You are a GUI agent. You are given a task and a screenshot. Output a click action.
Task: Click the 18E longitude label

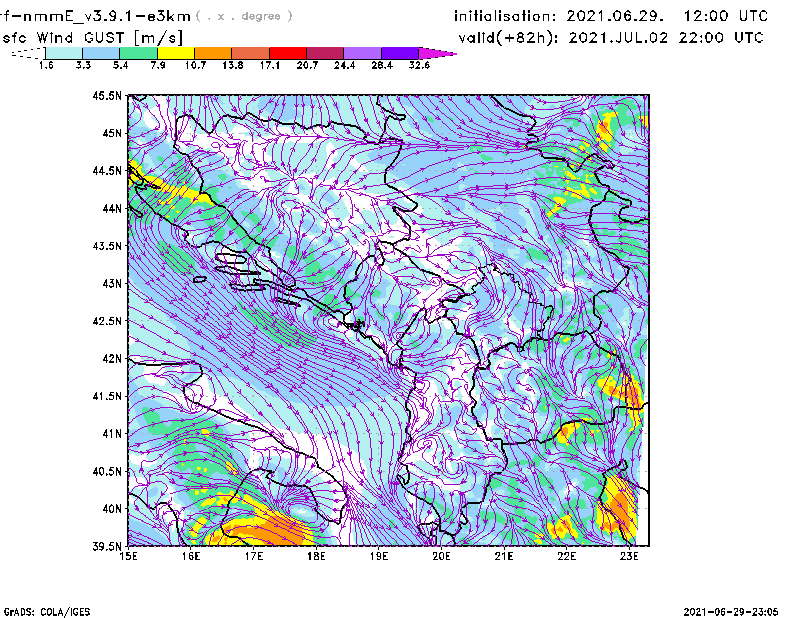(316, 556)
